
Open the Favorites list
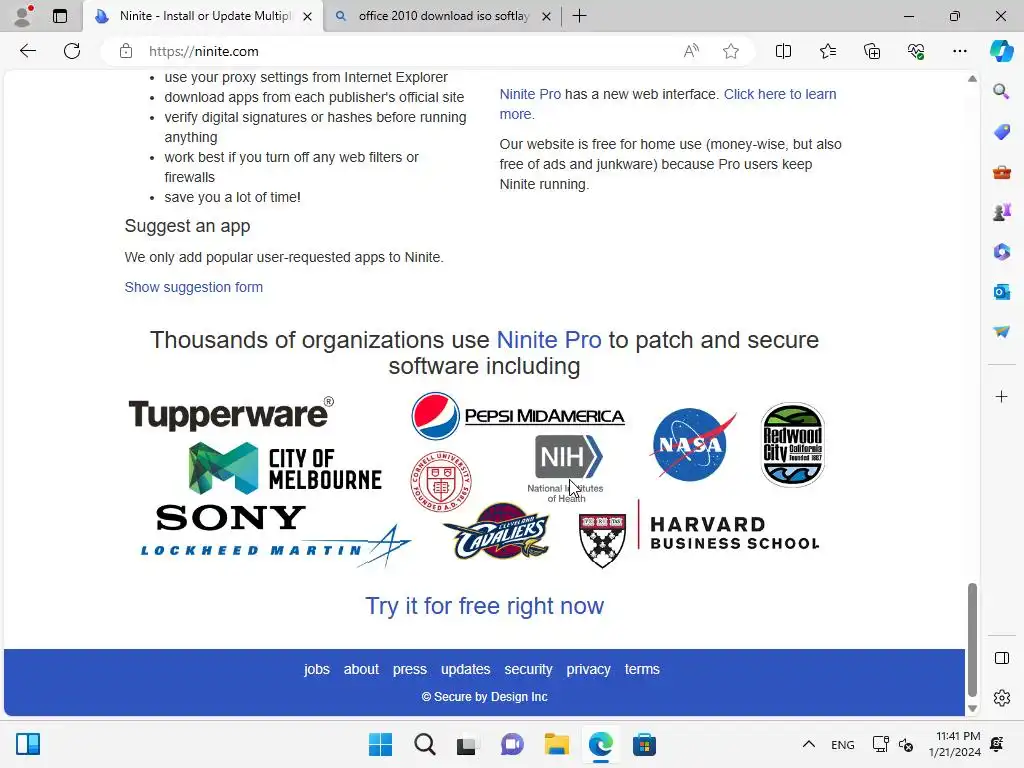pyautogui.click(x=827, y=51)
